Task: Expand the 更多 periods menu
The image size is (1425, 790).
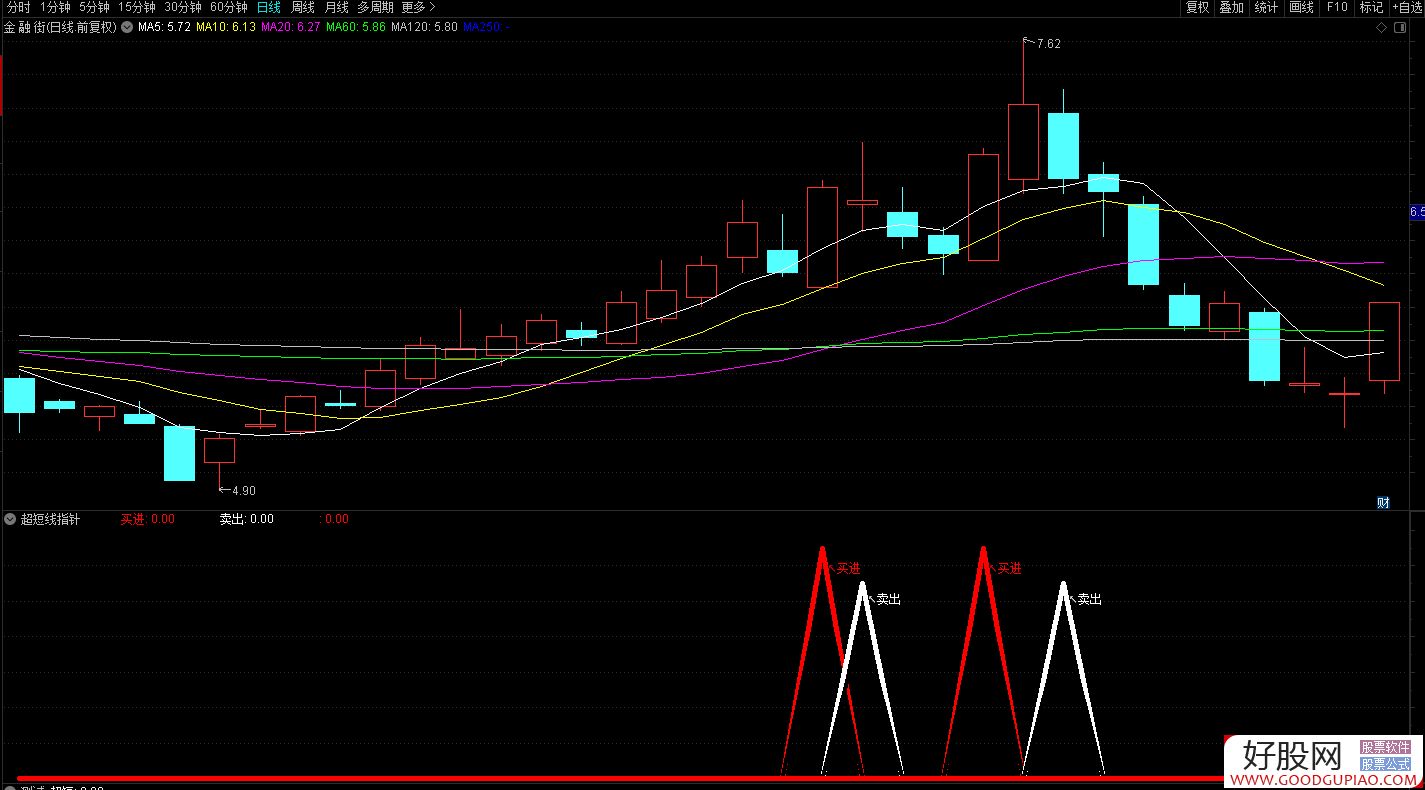Action: [418, 7]
